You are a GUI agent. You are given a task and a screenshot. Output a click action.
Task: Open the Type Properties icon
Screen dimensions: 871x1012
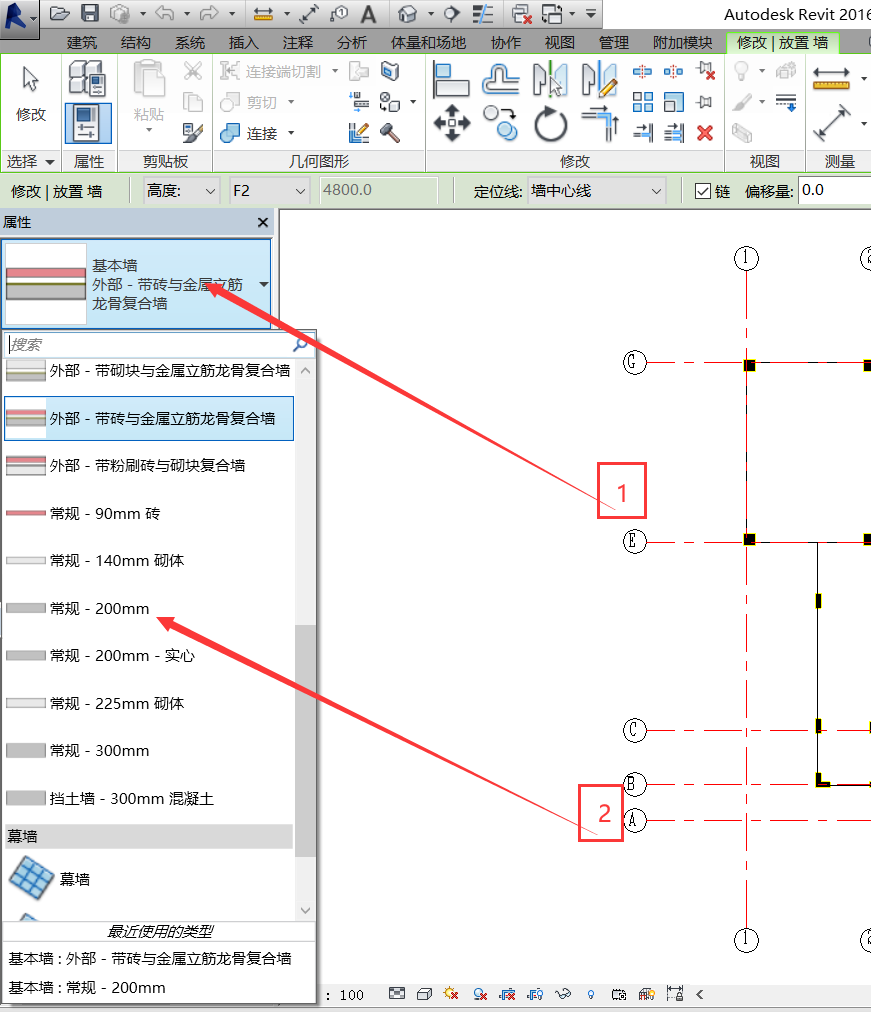tap(88, 80)
